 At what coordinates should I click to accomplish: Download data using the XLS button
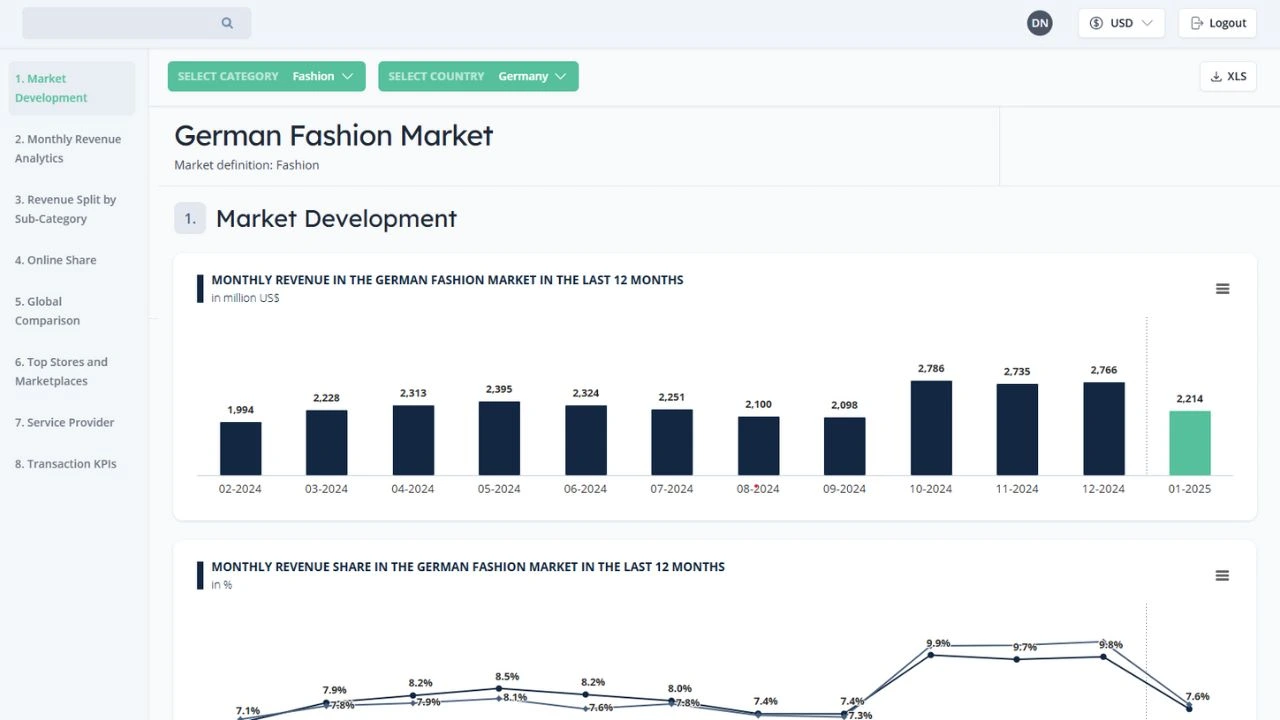1228,75
